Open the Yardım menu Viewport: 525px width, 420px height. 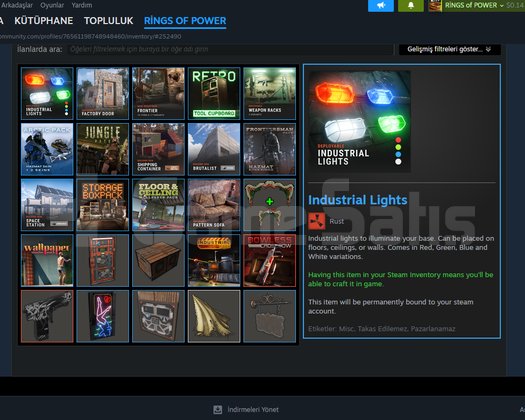(82, 5)
